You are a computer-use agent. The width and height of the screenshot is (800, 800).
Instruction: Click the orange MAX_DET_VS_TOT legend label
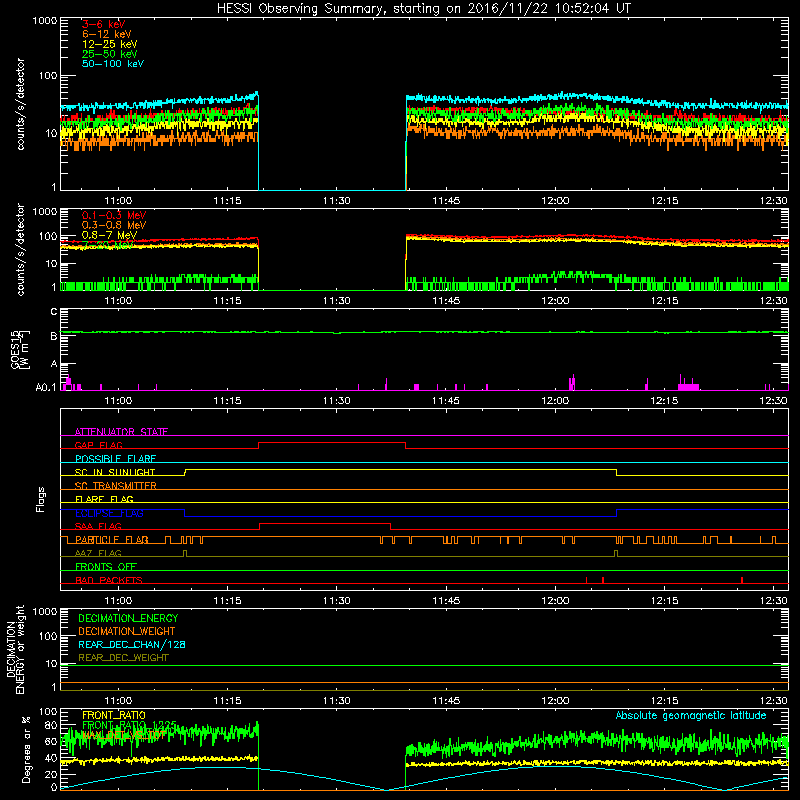[123, 735]
